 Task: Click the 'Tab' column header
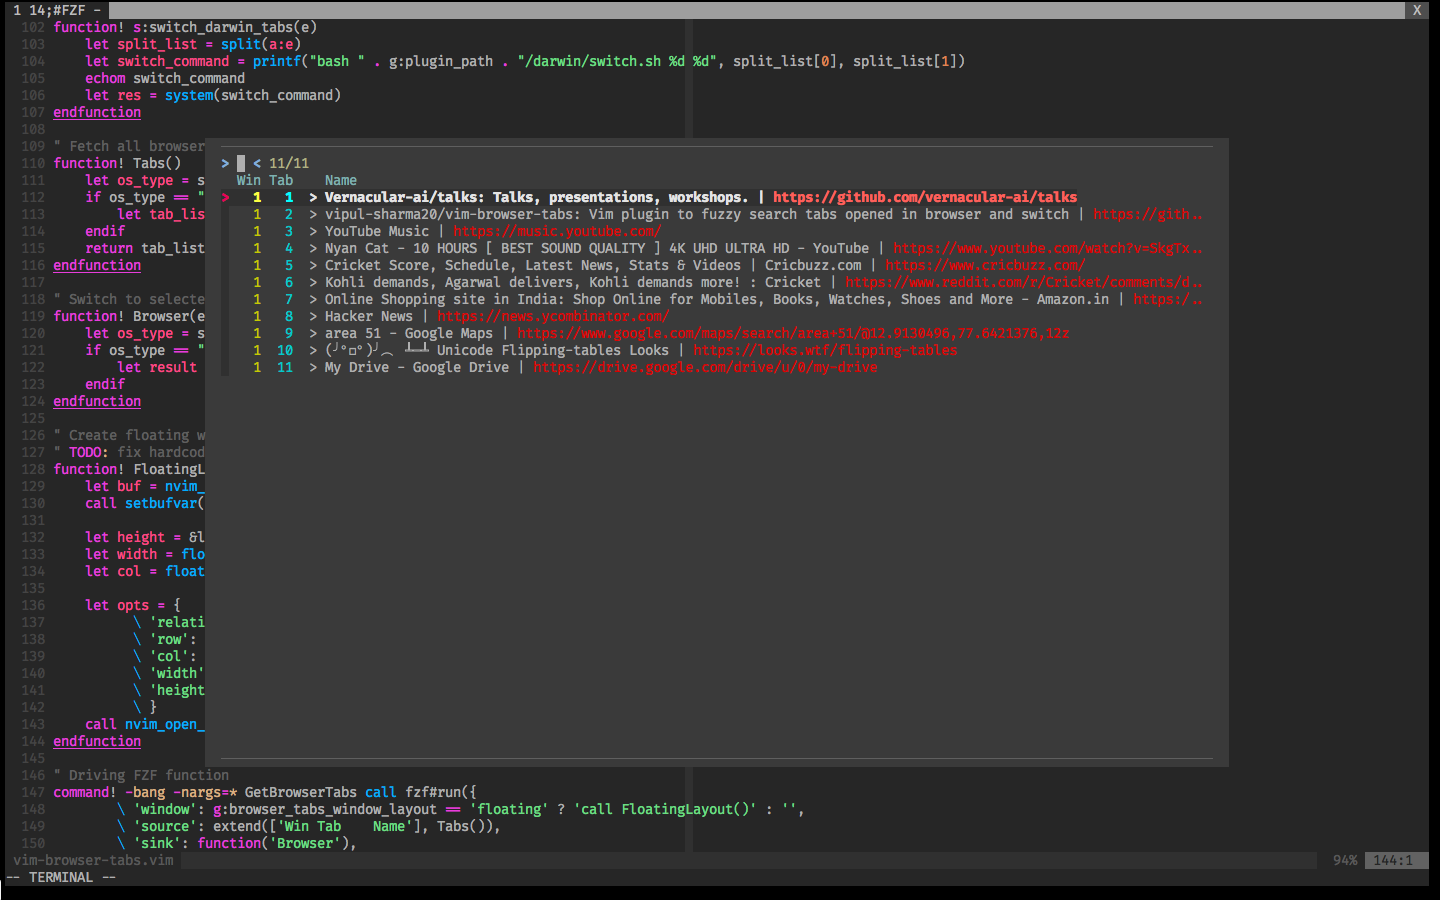point(281,180)
